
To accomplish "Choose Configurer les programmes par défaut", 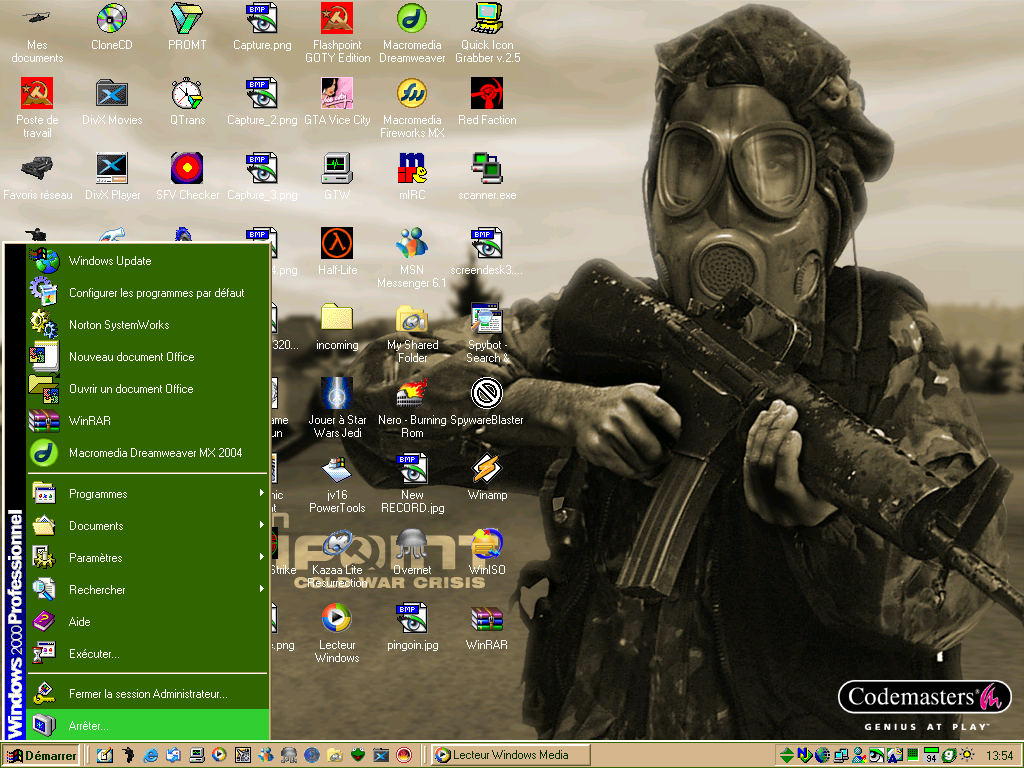I will tap(148, 293).
